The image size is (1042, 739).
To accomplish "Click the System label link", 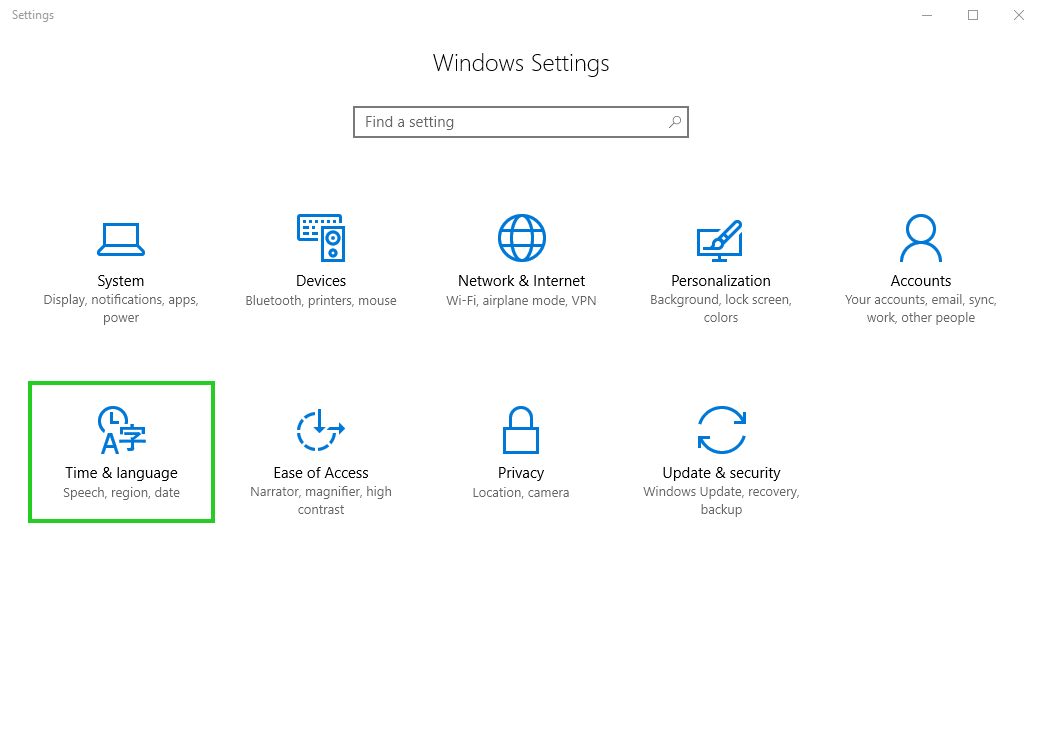I will click(x=121, y=280).
